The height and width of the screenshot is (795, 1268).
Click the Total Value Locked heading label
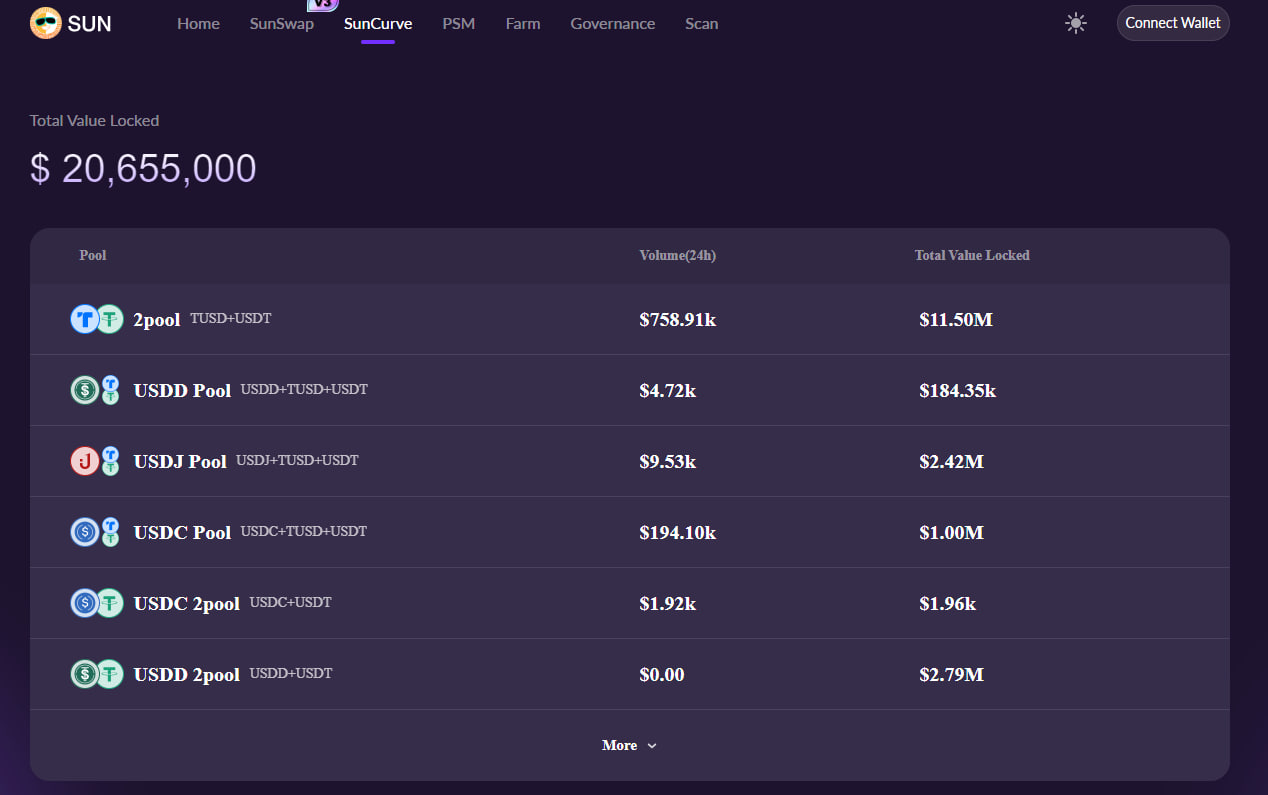point(94,120)
